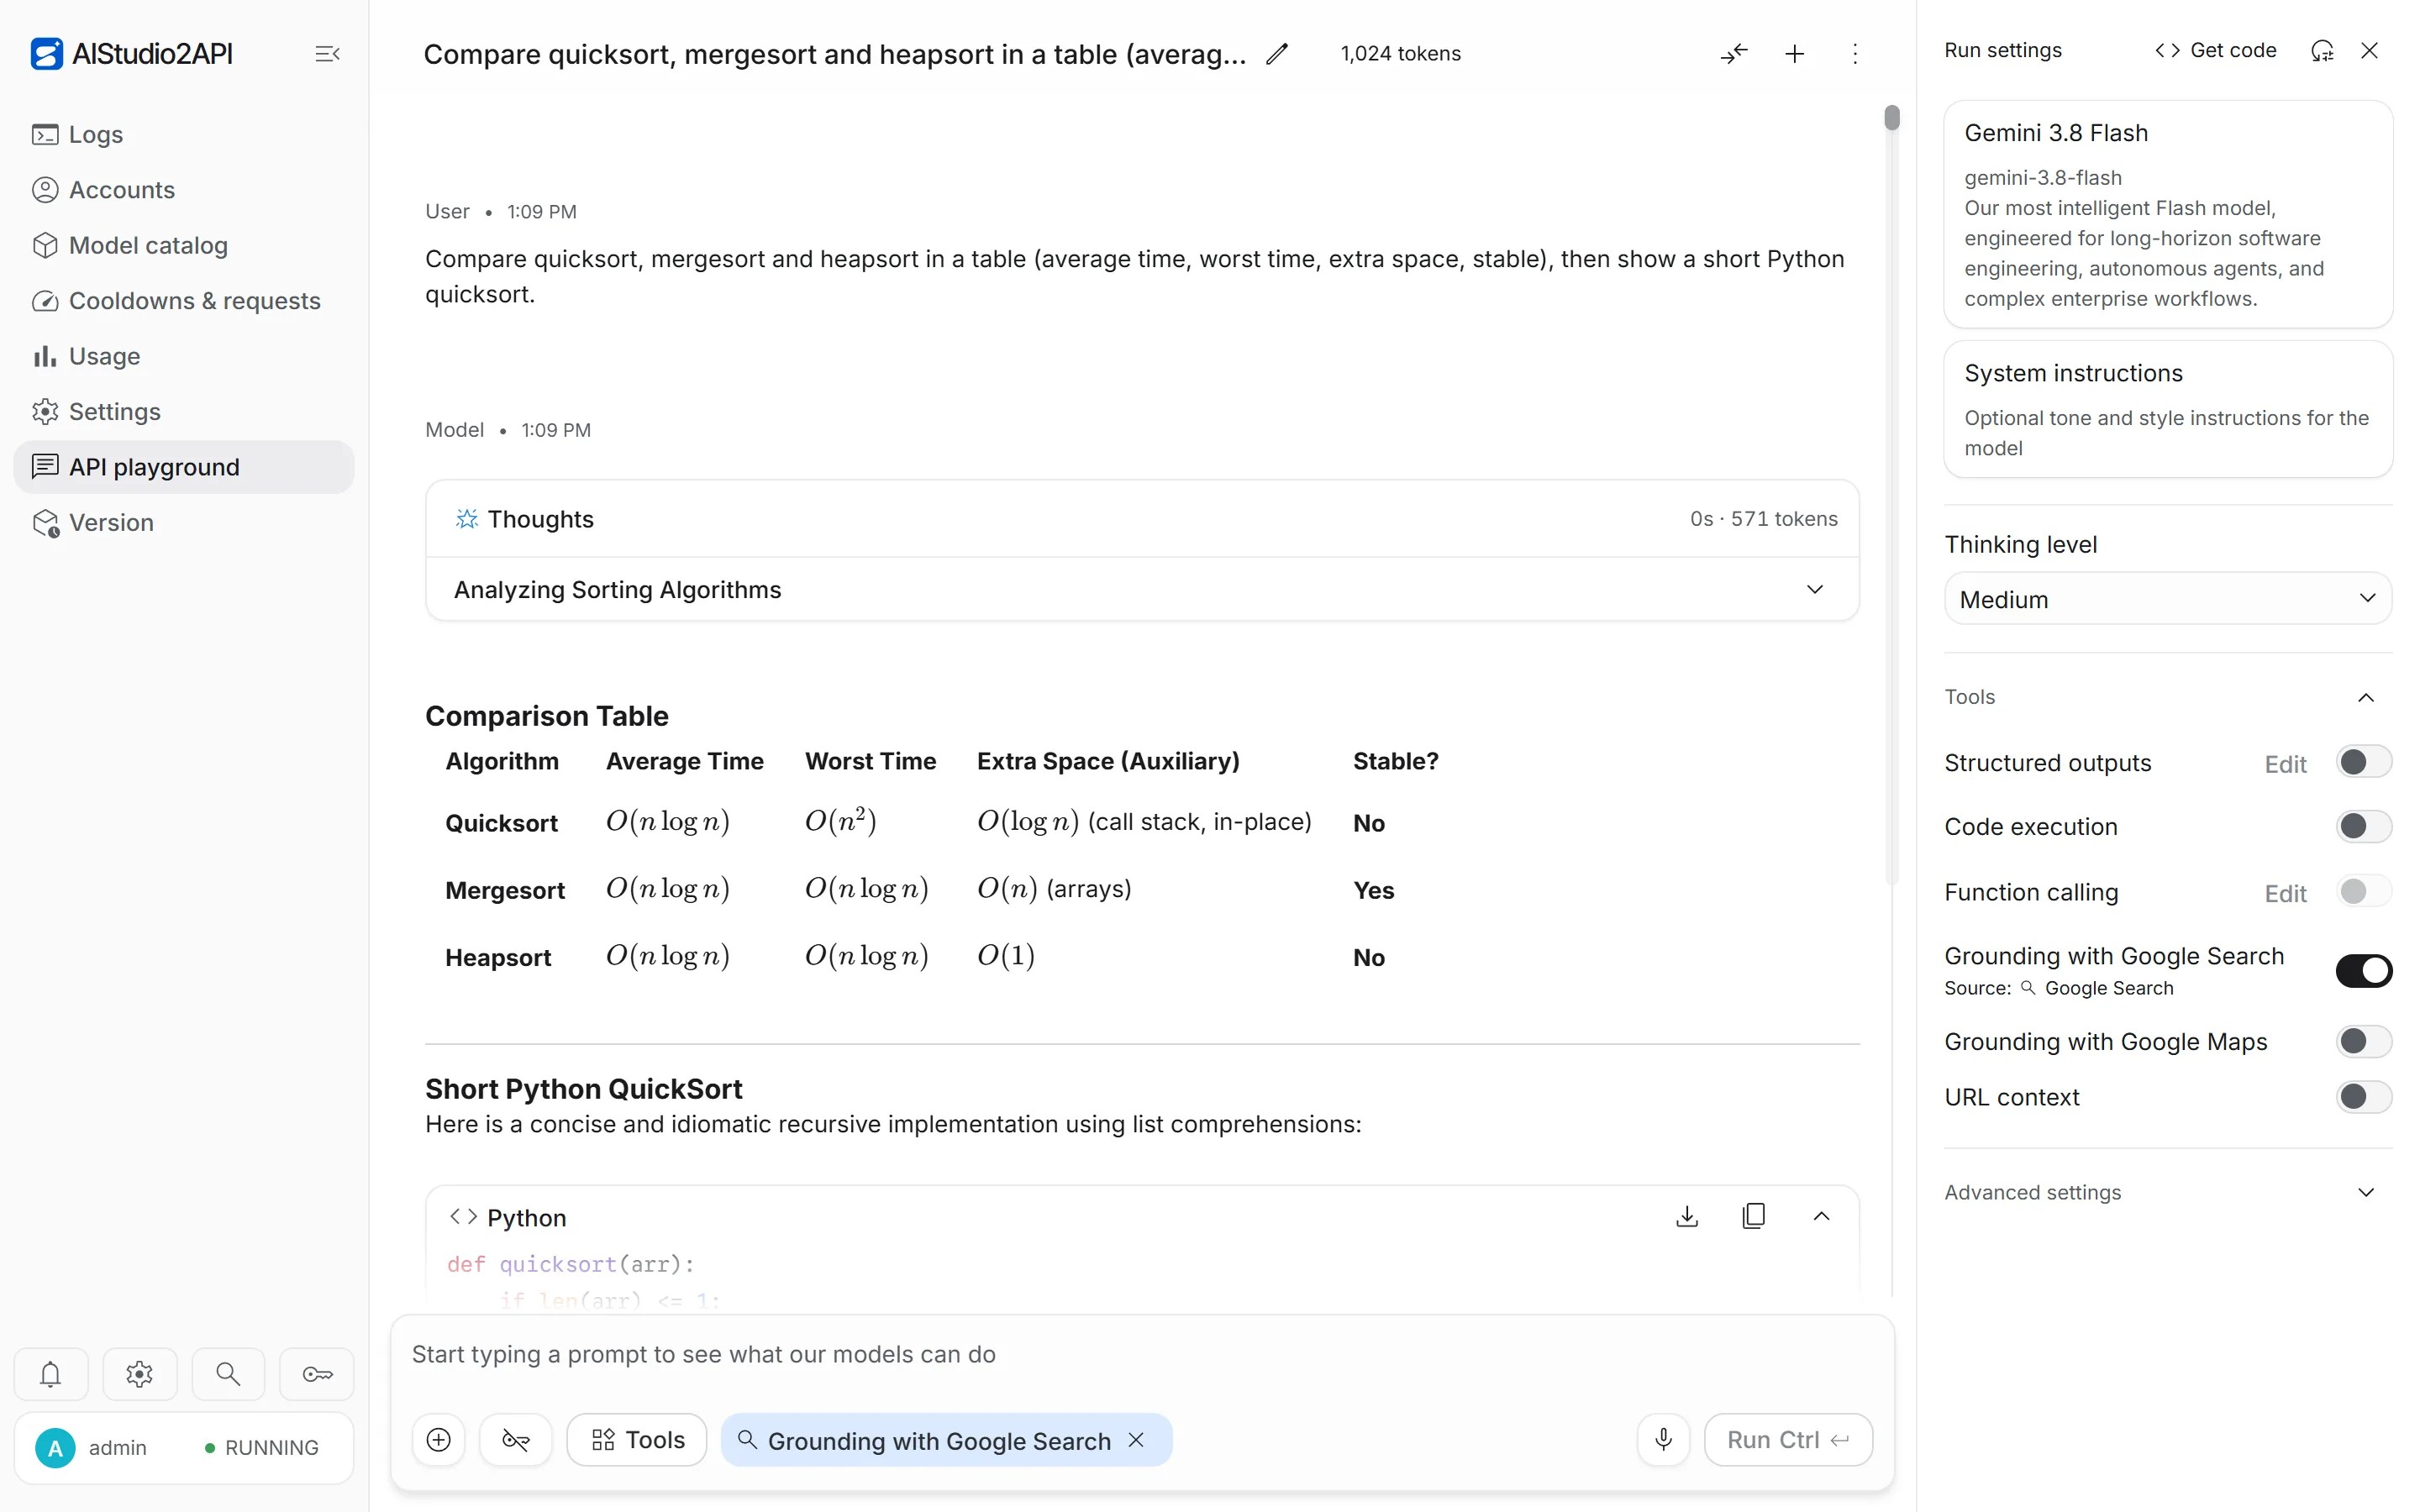Enable Code execution switch

[2364, 826]
